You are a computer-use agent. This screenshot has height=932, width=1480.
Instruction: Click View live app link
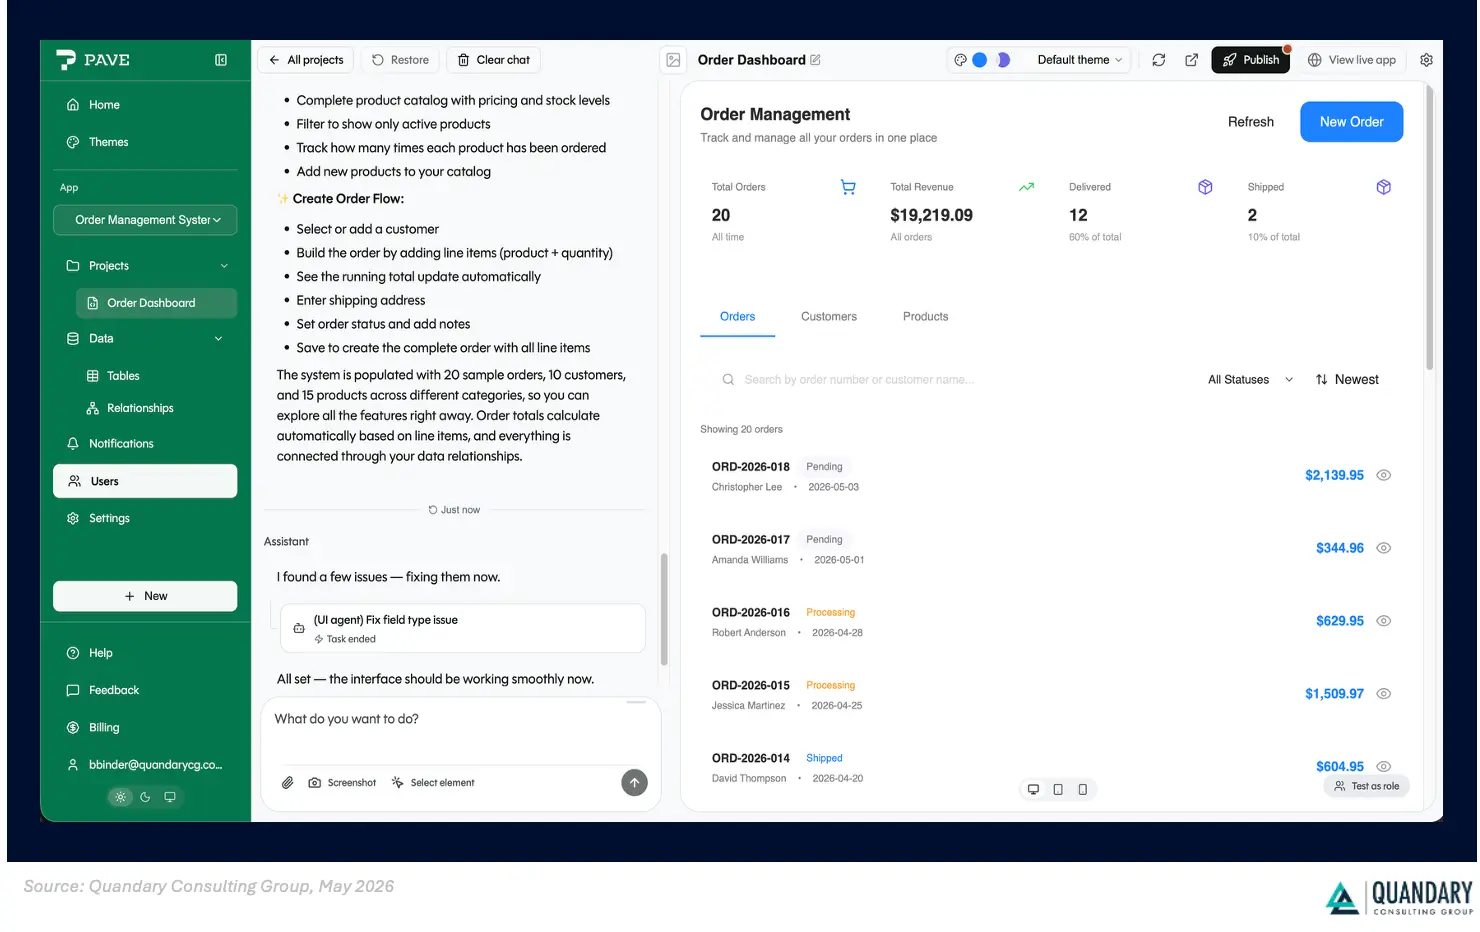(1351, 60)
